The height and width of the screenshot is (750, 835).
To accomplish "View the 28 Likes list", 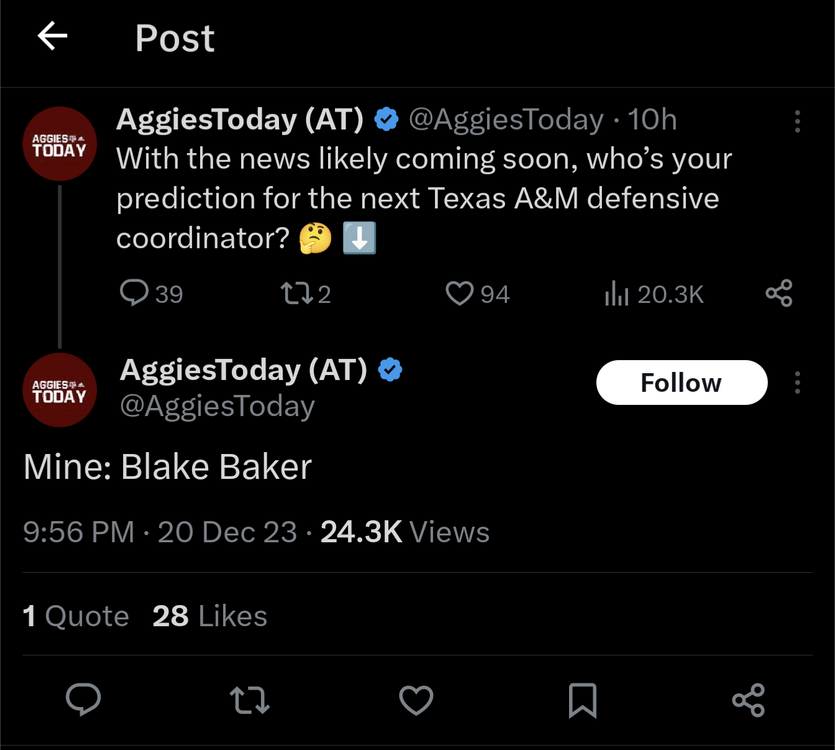I will click(209, 616).
